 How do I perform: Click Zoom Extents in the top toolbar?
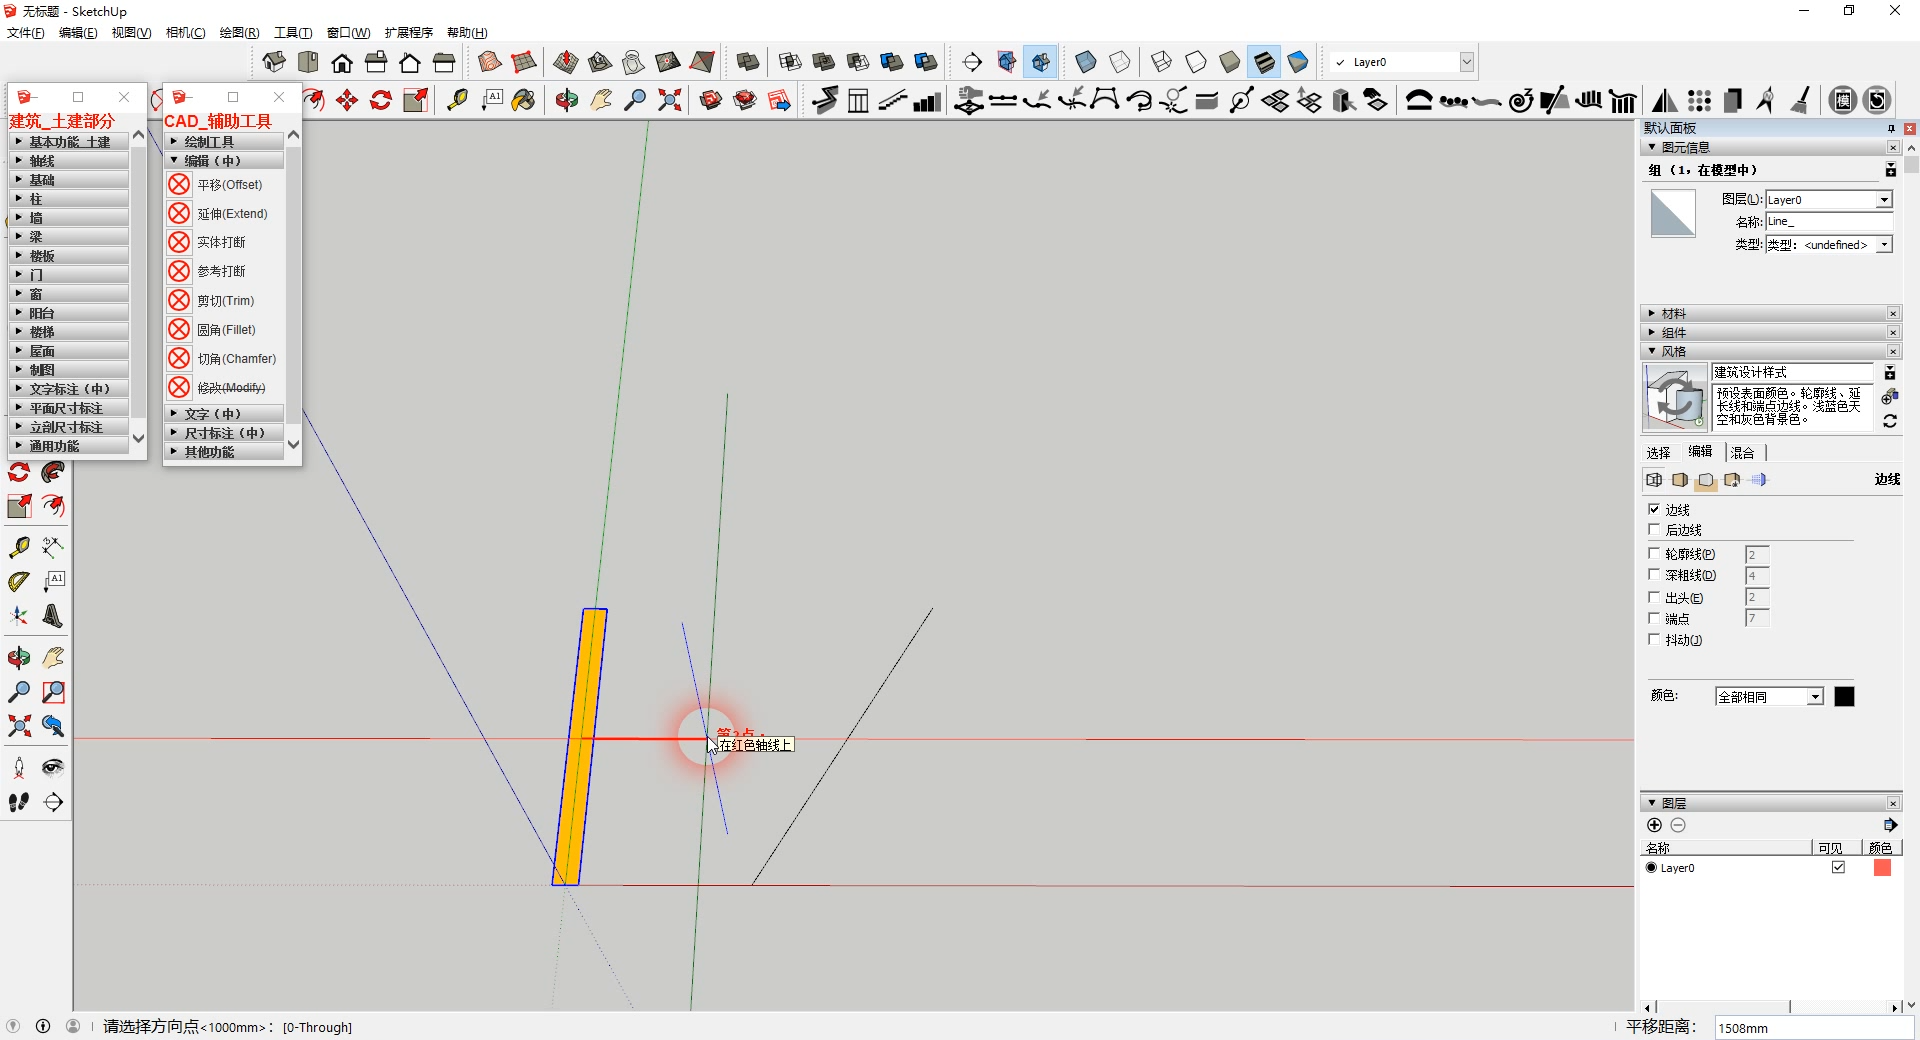(669, 100)
